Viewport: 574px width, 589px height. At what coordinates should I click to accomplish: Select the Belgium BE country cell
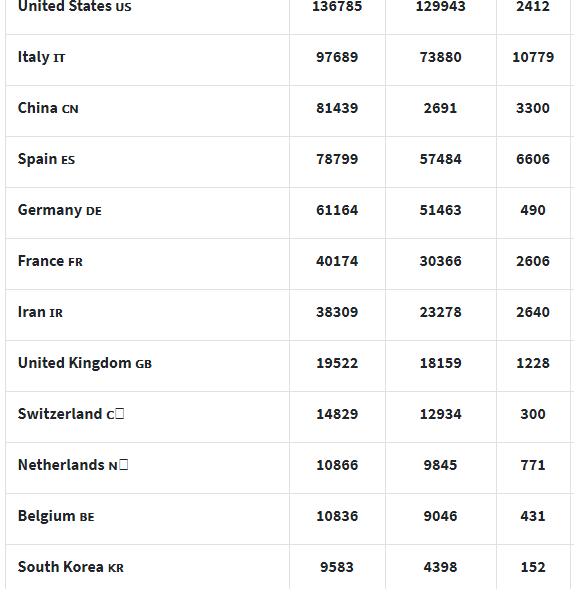click(56, 516)
